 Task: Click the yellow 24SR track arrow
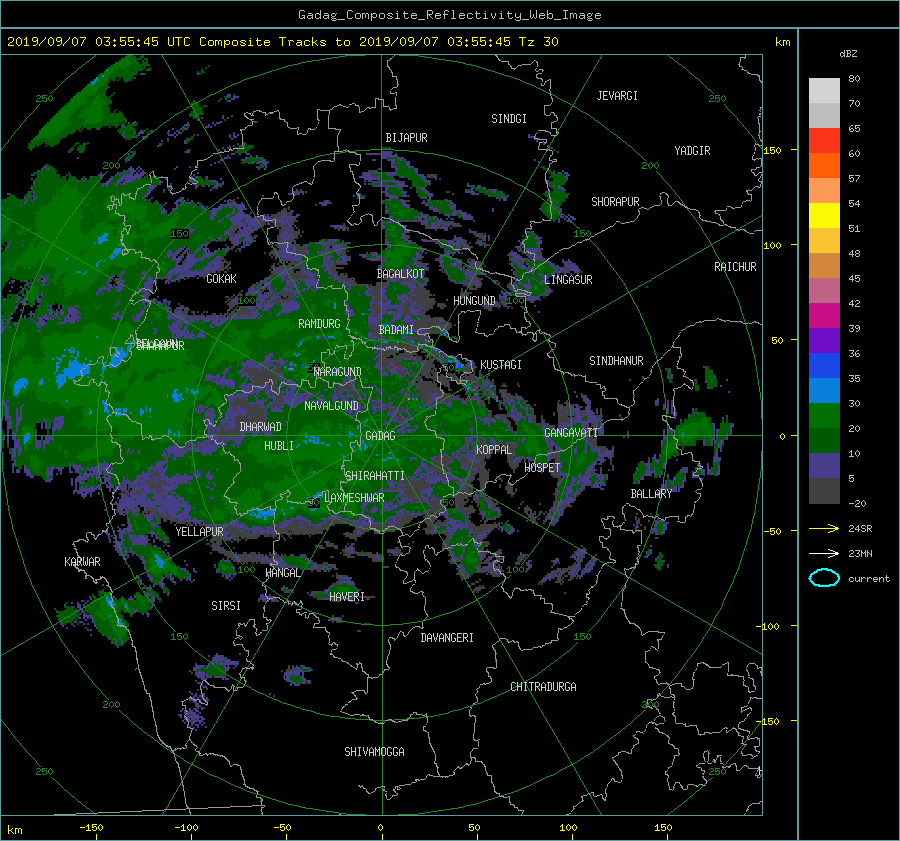(x=824, y=528)
